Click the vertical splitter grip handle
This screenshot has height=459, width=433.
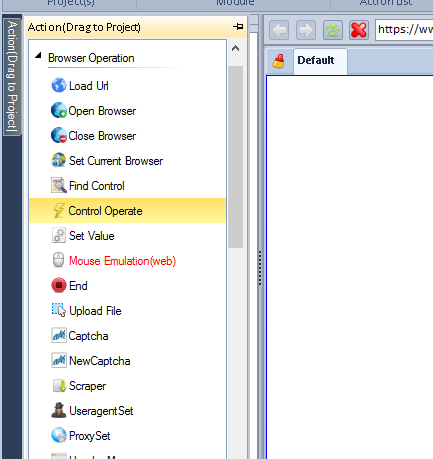click(260, 268)
